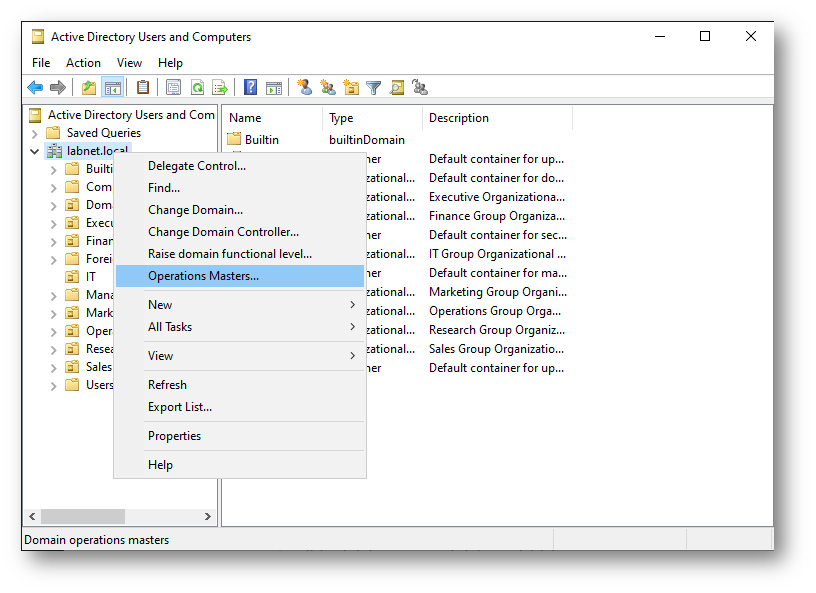Click the Builtin folder icon in the list pane

234,139
